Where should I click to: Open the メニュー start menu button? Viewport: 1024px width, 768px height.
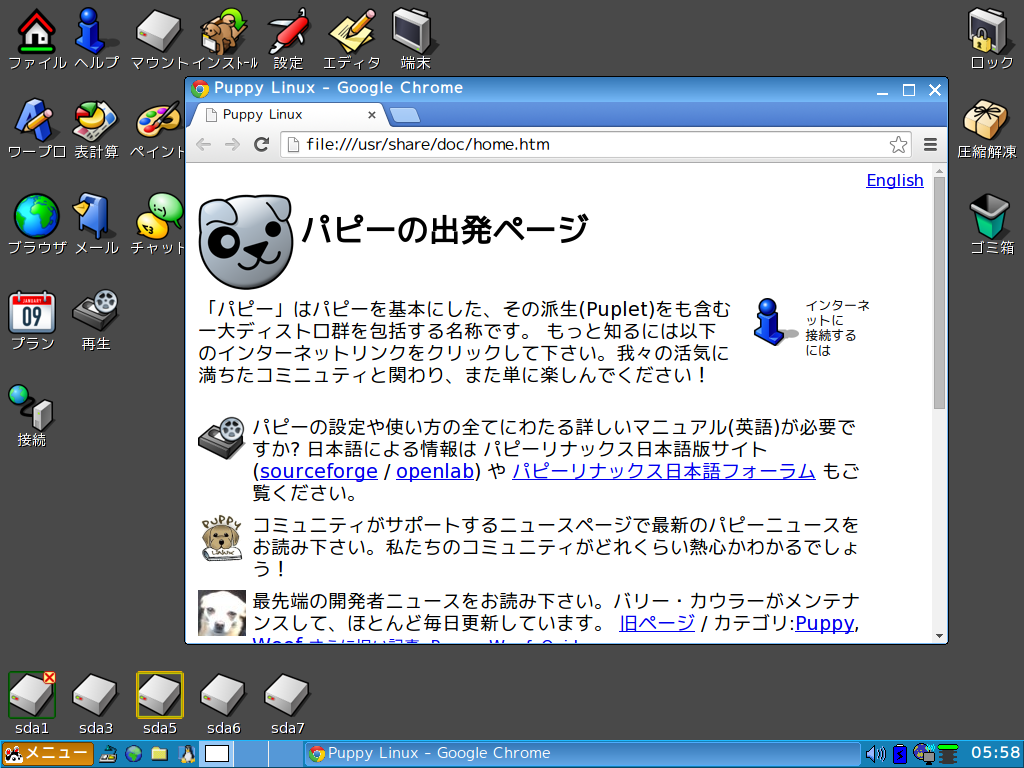tap(47, 754)
